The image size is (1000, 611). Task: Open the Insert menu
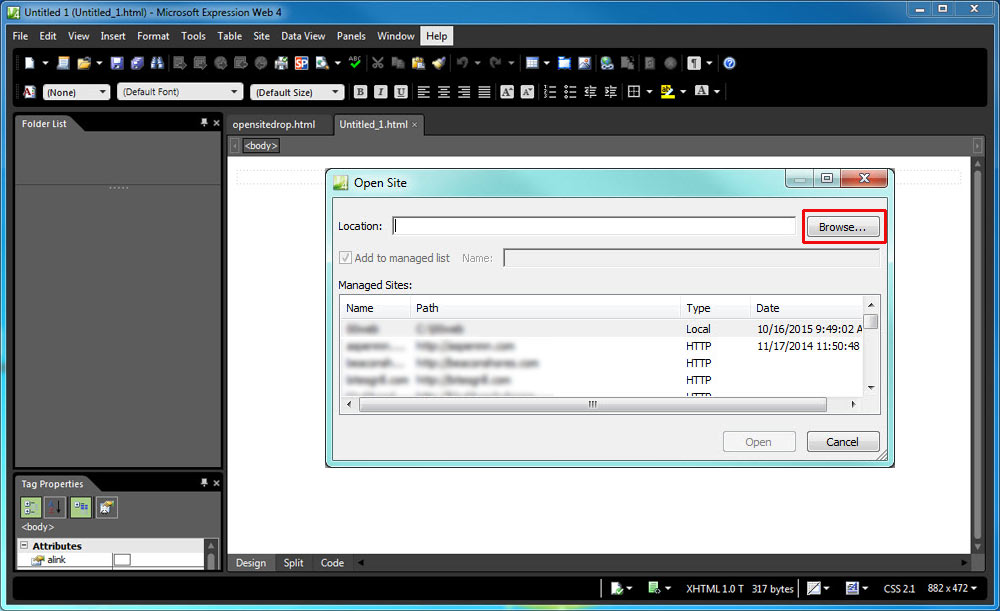(113, 36)
